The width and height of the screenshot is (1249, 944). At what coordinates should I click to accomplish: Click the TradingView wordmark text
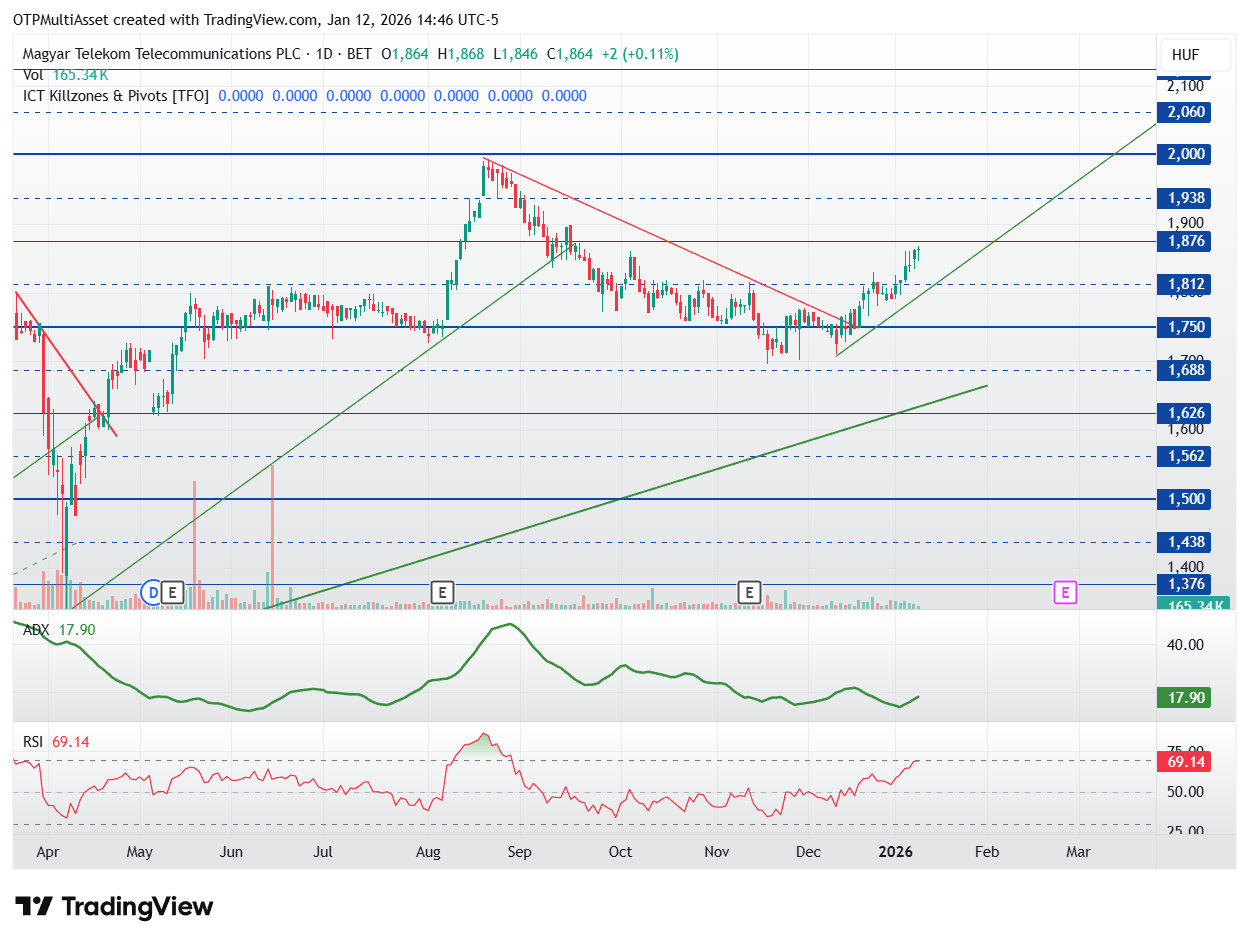click(137, 907)
